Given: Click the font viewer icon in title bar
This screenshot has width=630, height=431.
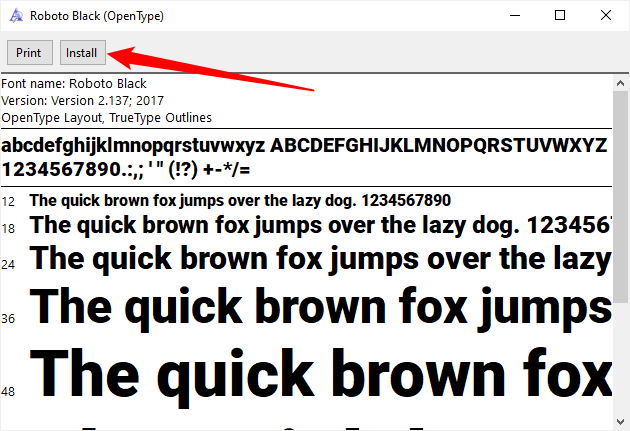Looking at the screenshot, I should click(14, 16).
